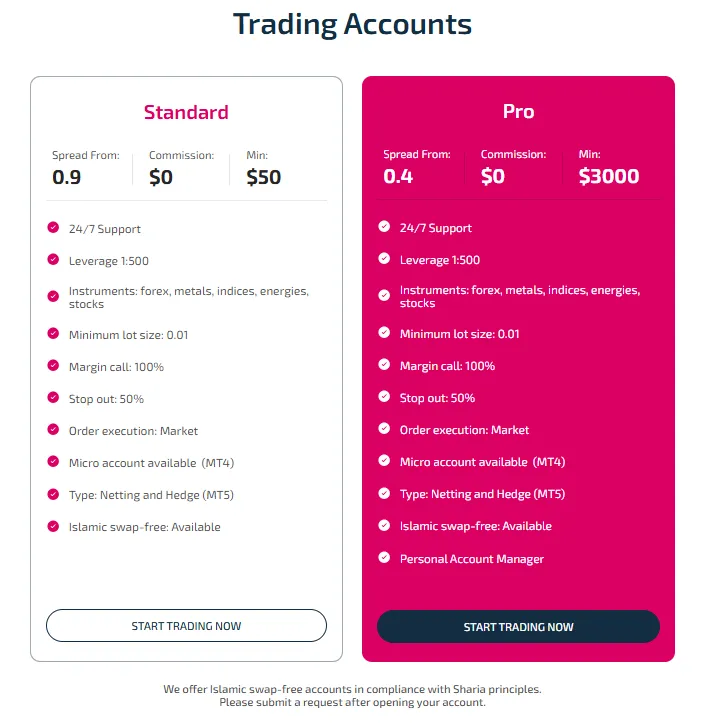709x723 pixels.
Task: Click Start Trading Now in Standard card
Action: pos(186,626)
